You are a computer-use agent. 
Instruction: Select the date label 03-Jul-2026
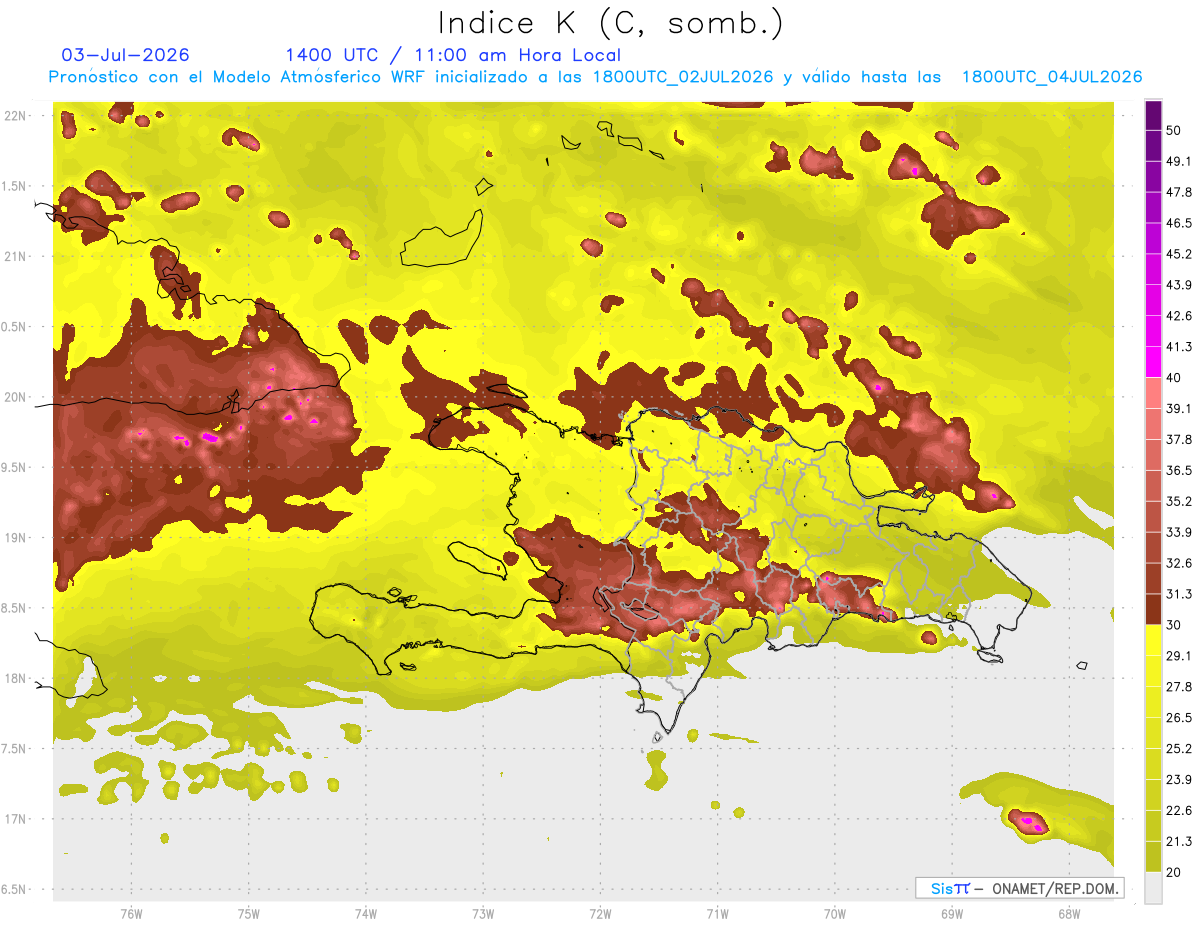point(126,55)
